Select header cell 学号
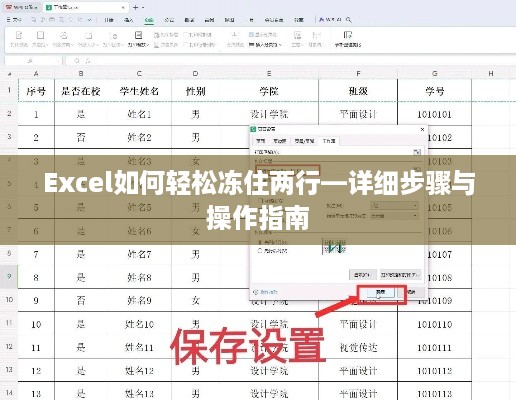 click(434, 91)
